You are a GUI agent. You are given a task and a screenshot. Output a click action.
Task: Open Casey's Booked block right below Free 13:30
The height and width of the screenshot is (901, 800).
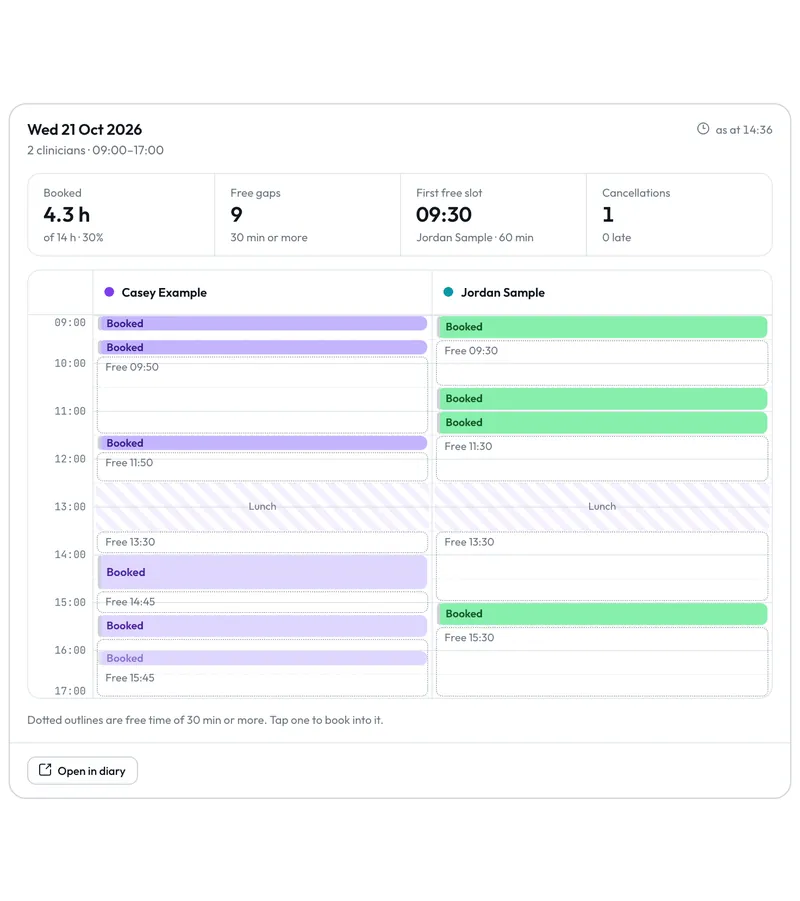click(x=263, y=572)
